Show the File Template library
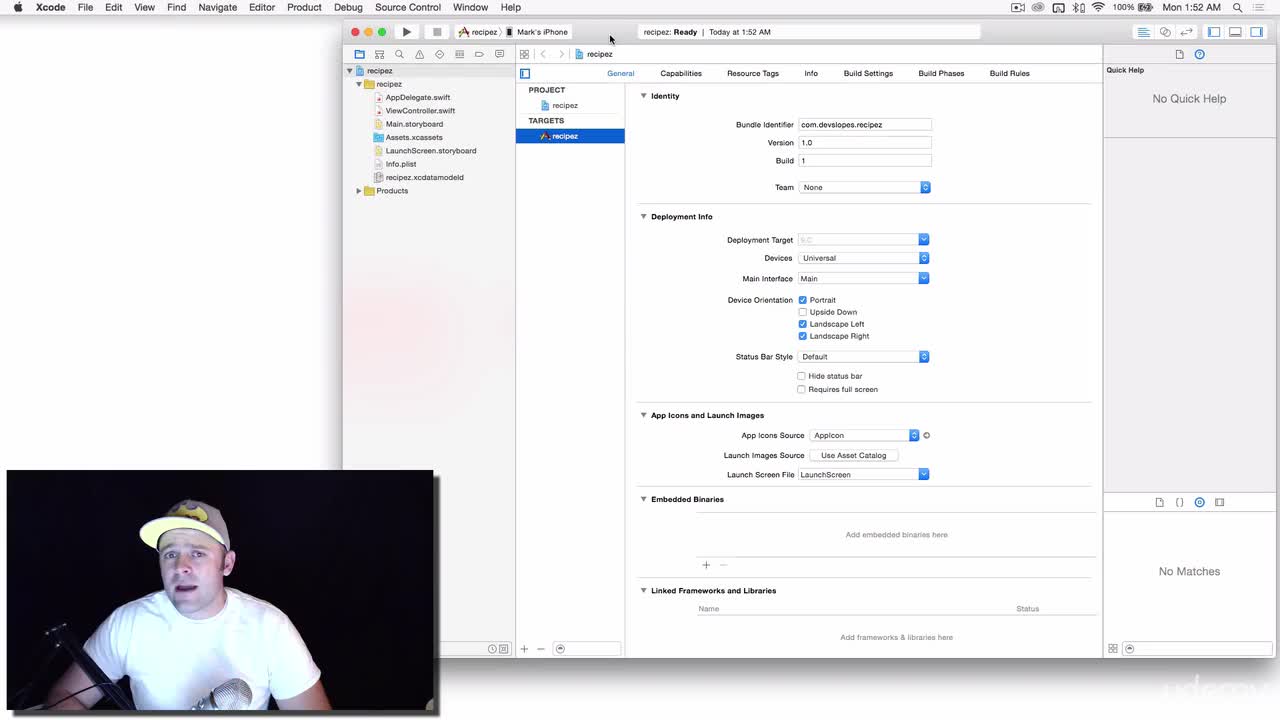 (x=1159, y=502)
